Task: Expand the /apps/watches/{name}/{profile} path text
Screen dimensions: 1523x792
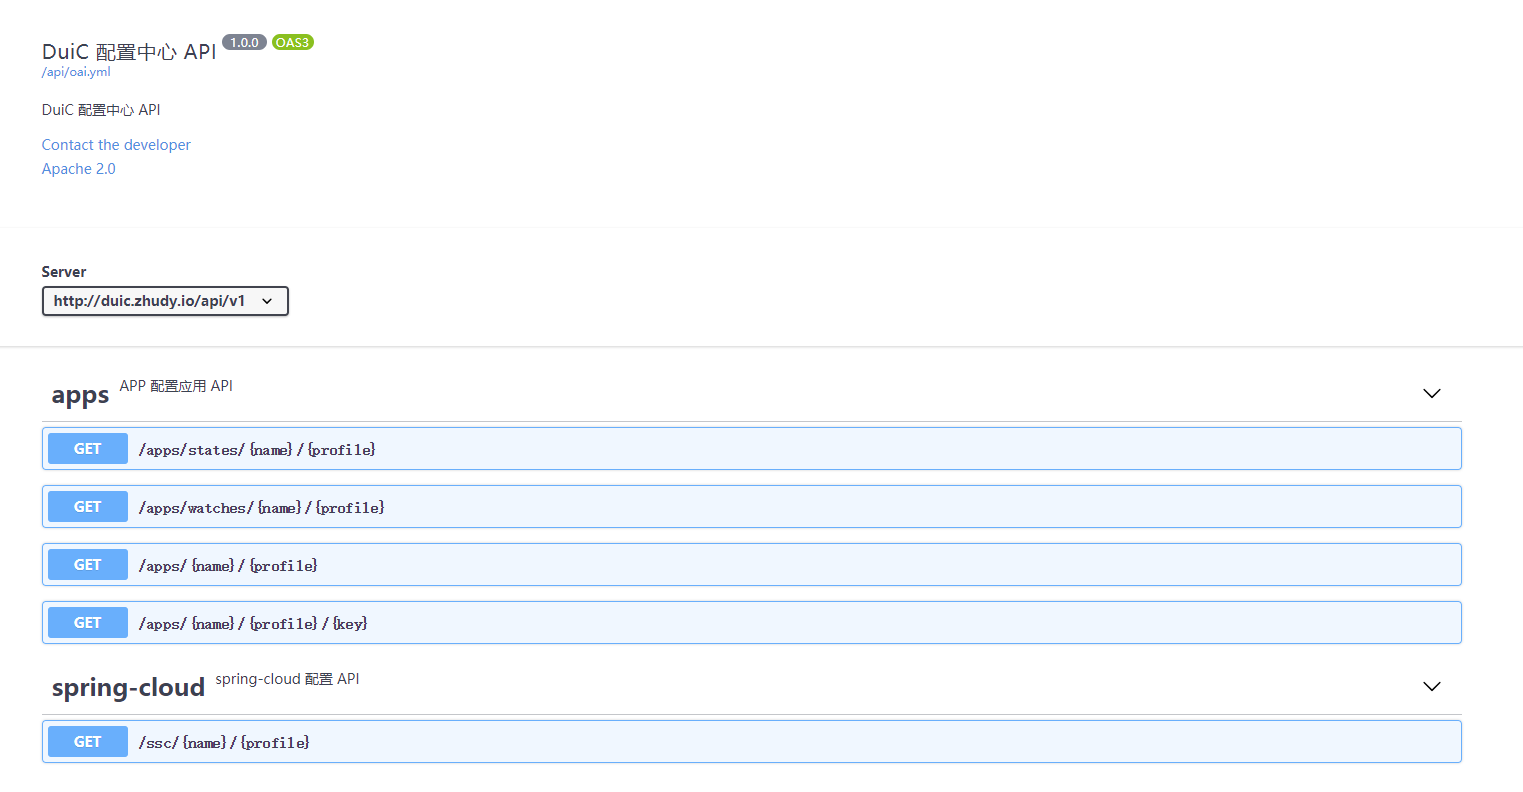Action: point(261,508)
